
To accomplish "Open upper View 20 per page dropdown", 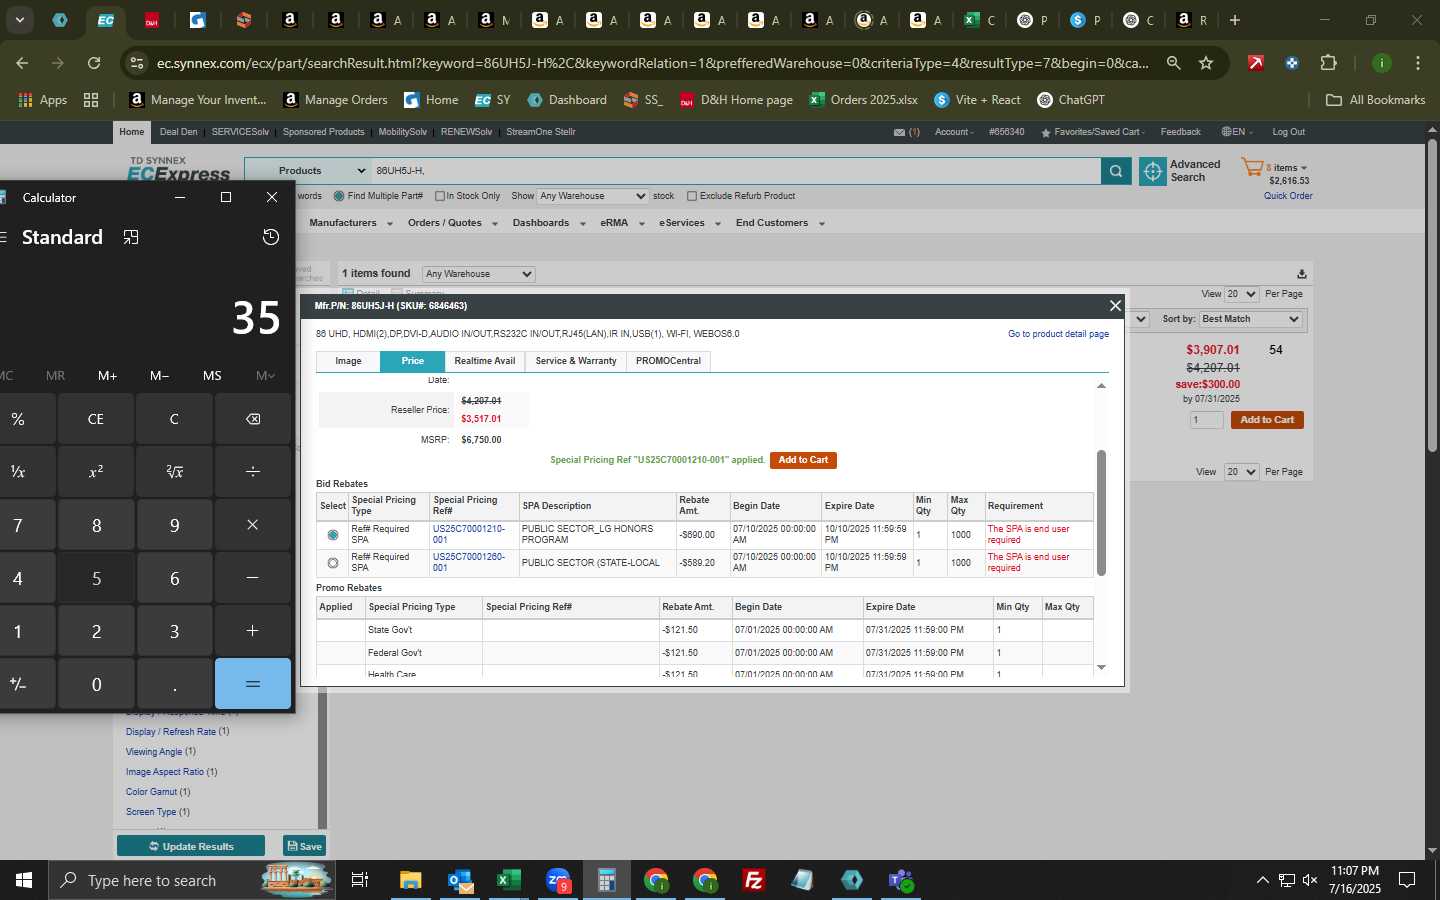I will (1242, 294).
